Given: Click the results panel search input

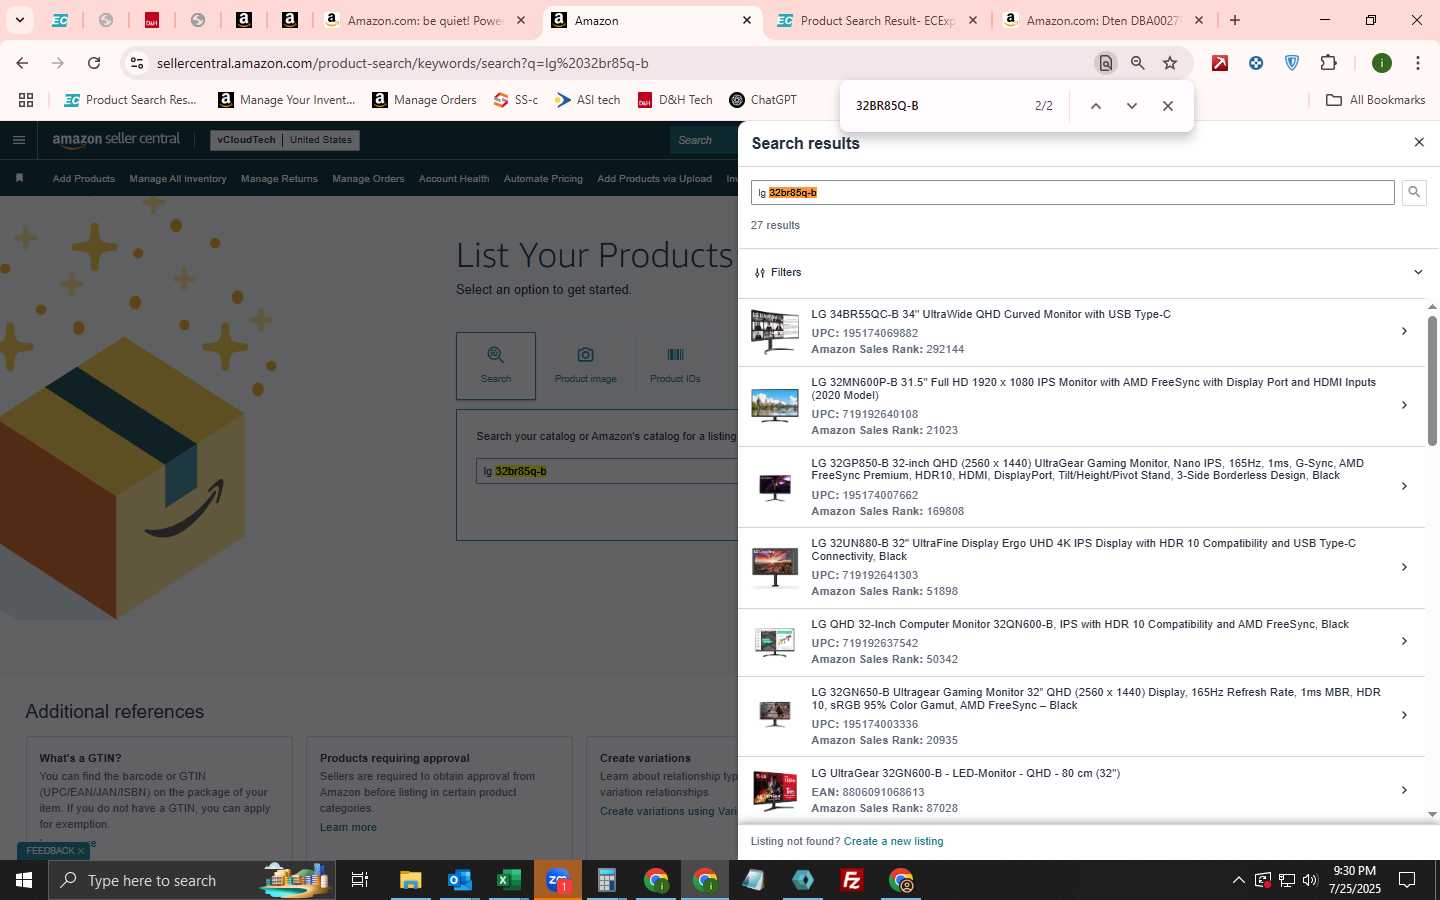Looking at the screenshot, I should 1072,192.
